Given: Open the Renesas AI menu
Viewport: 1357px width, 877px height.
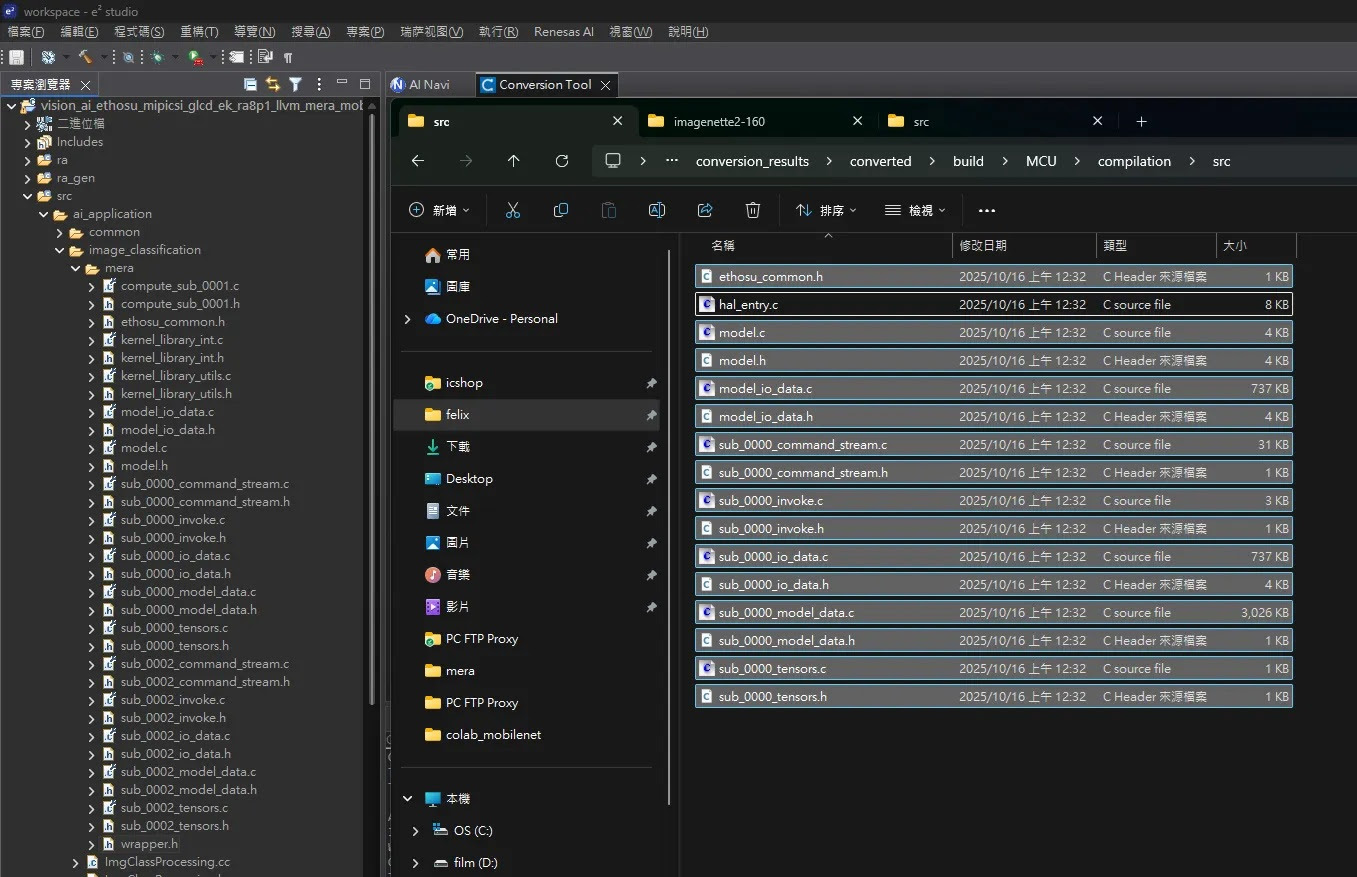Looking at the screenshot, I should coord(563,32).
